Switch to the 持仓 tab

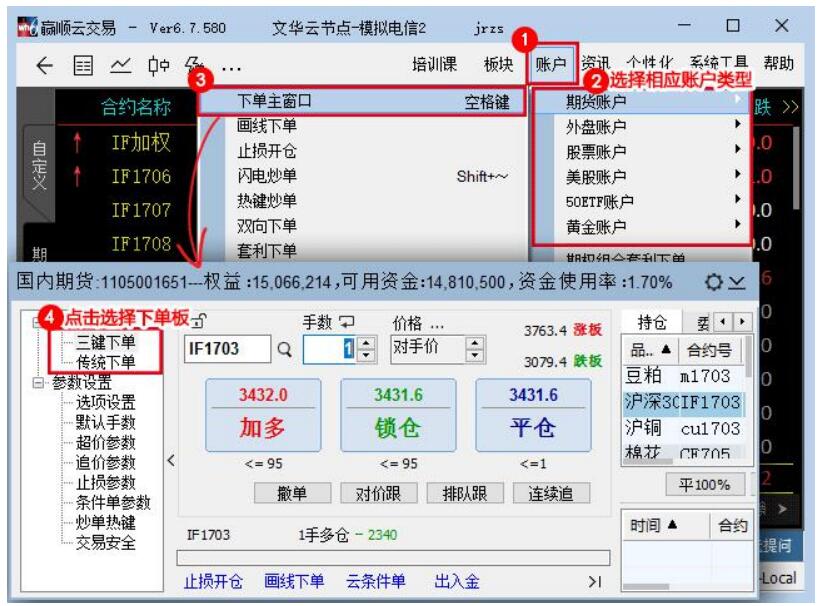(652, 322)
